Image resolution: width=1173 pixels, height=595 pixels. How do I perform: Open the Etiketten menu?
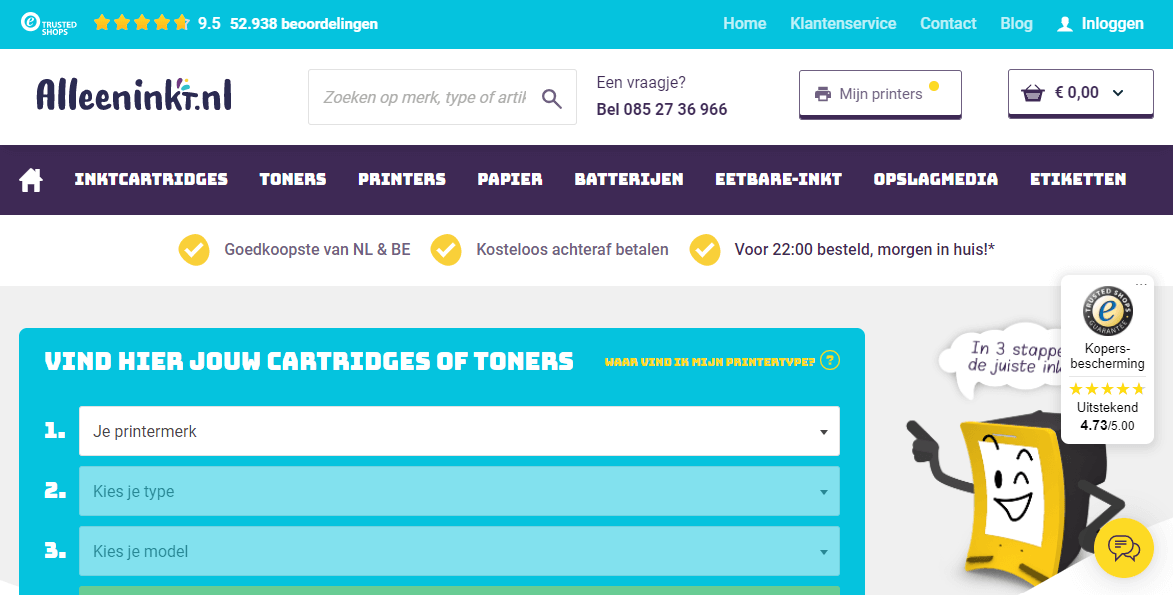point(1078,180)
